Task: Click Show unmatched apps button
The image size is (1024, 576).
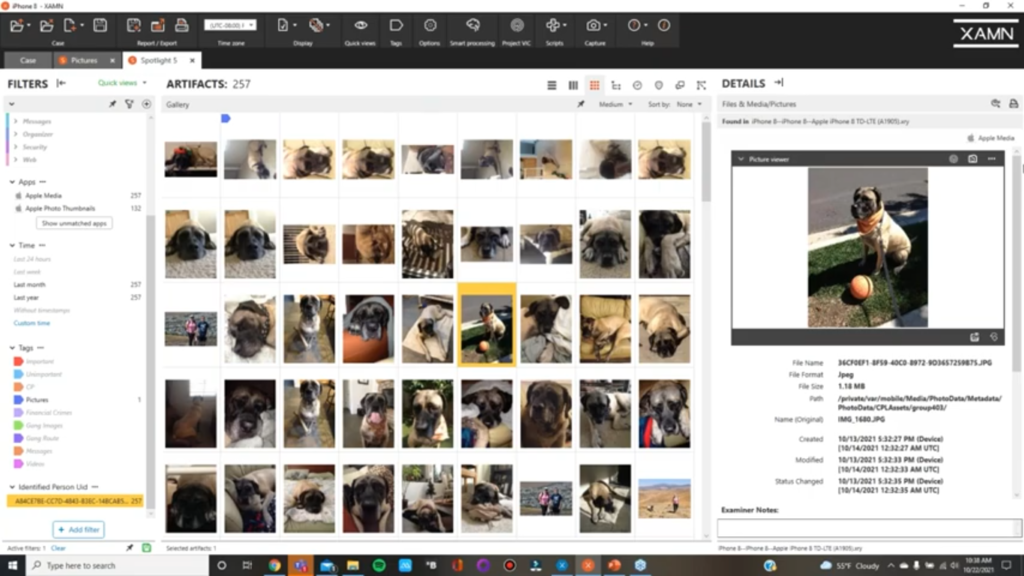Action: click(x=74, y=223)
